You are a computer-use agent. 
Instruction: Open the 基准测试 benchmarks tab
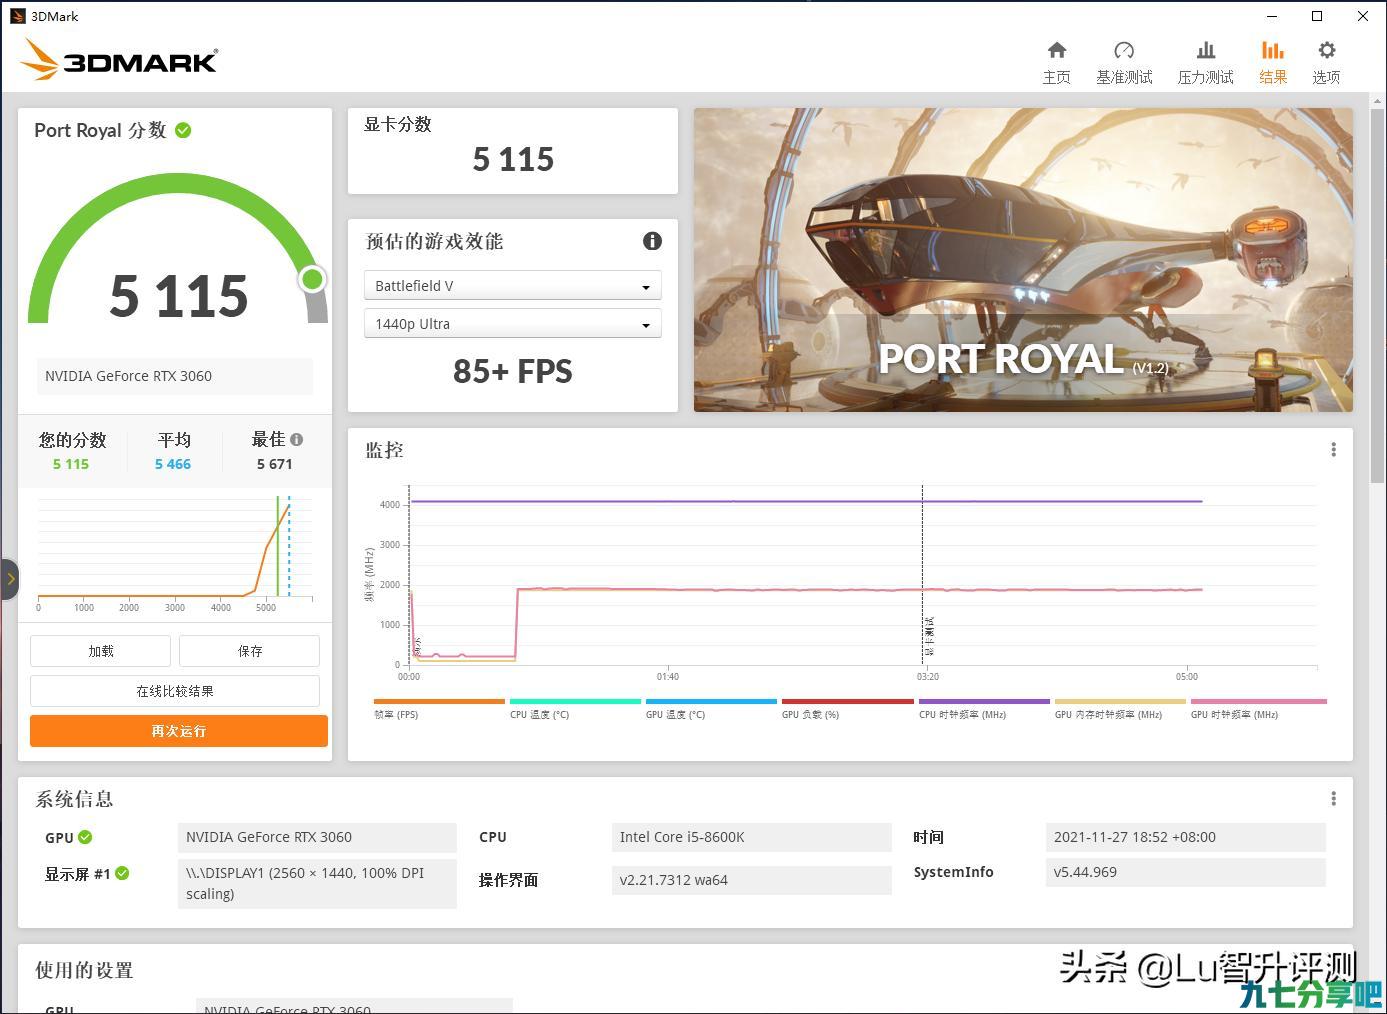point(1124,62)
